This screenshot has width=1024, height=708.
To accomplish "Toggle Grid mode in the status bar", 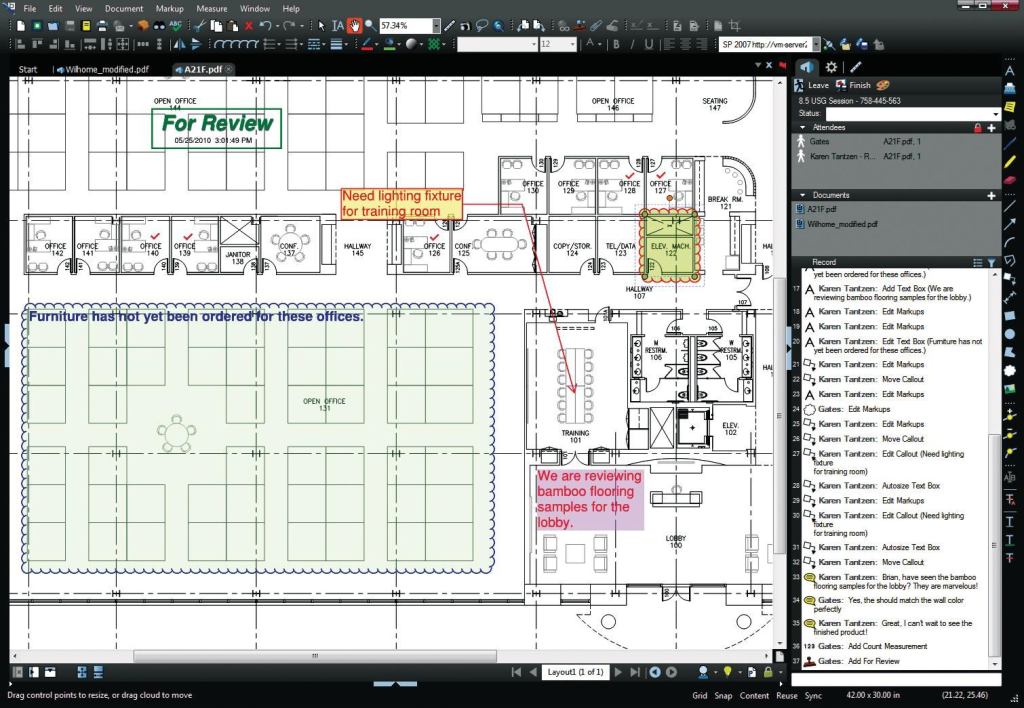I will (700, 694).
